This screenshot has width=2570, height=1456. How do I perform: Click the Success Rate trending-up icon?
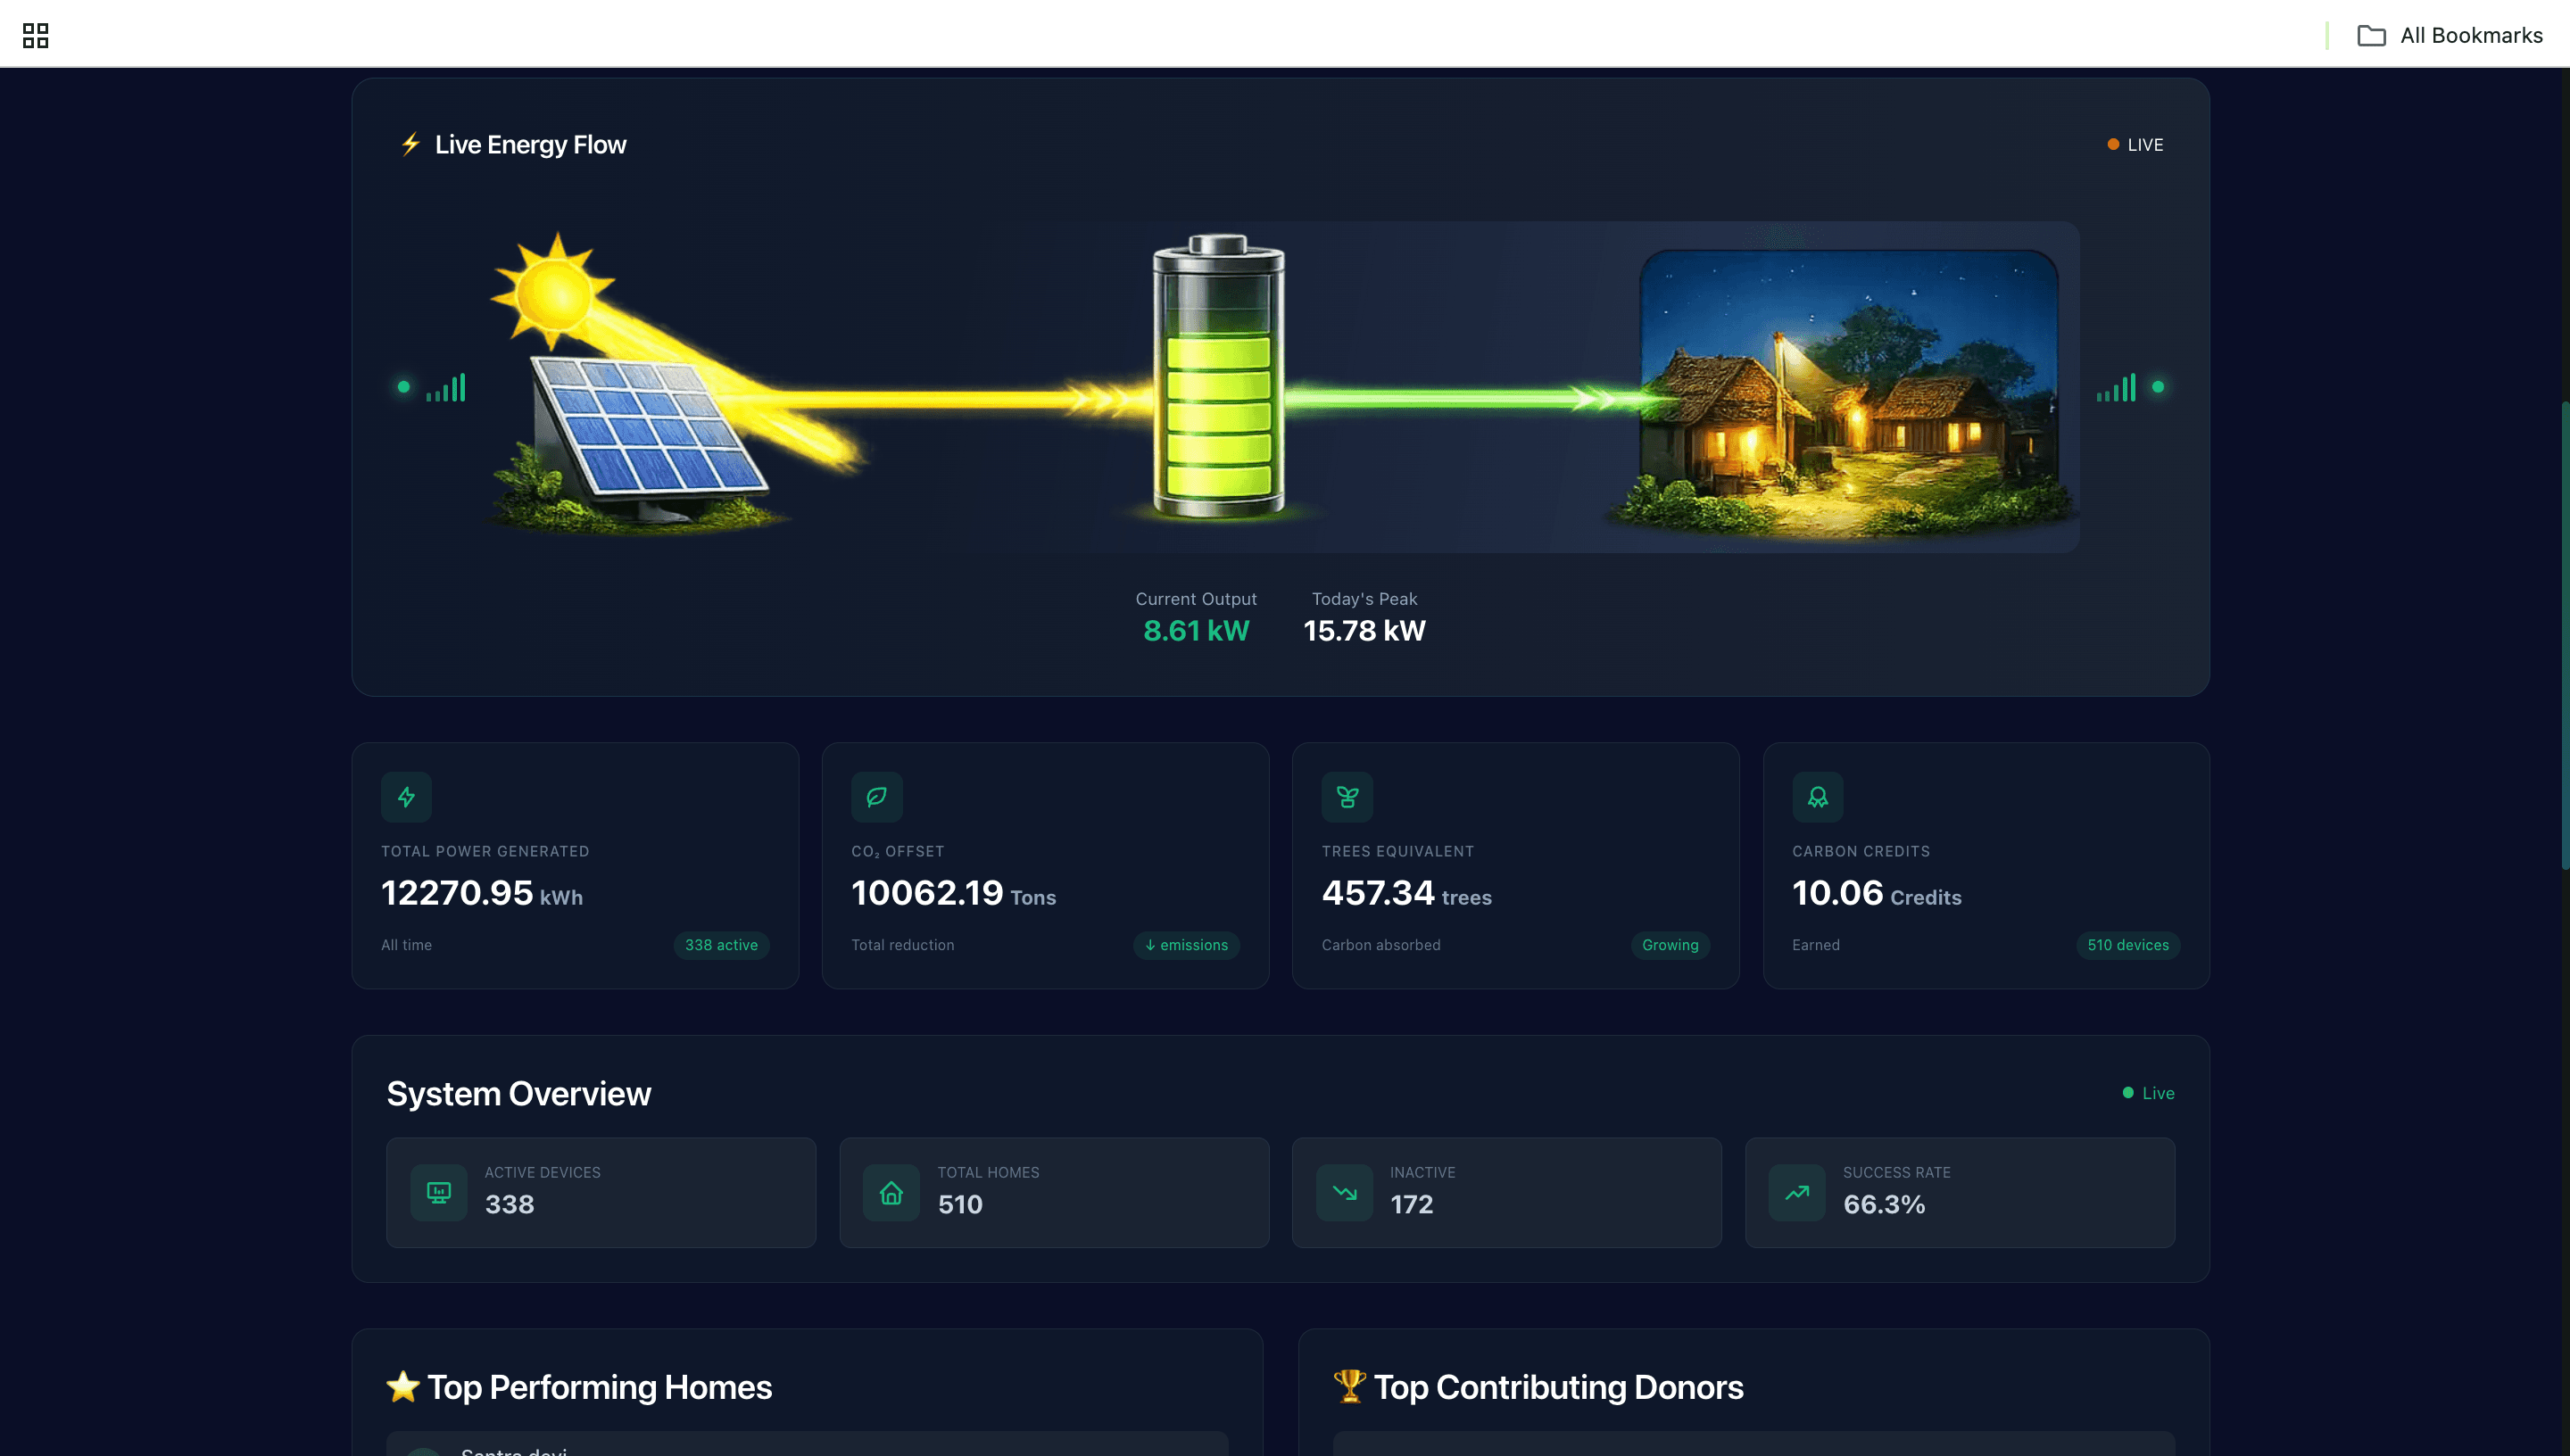pos(1797,1192)
